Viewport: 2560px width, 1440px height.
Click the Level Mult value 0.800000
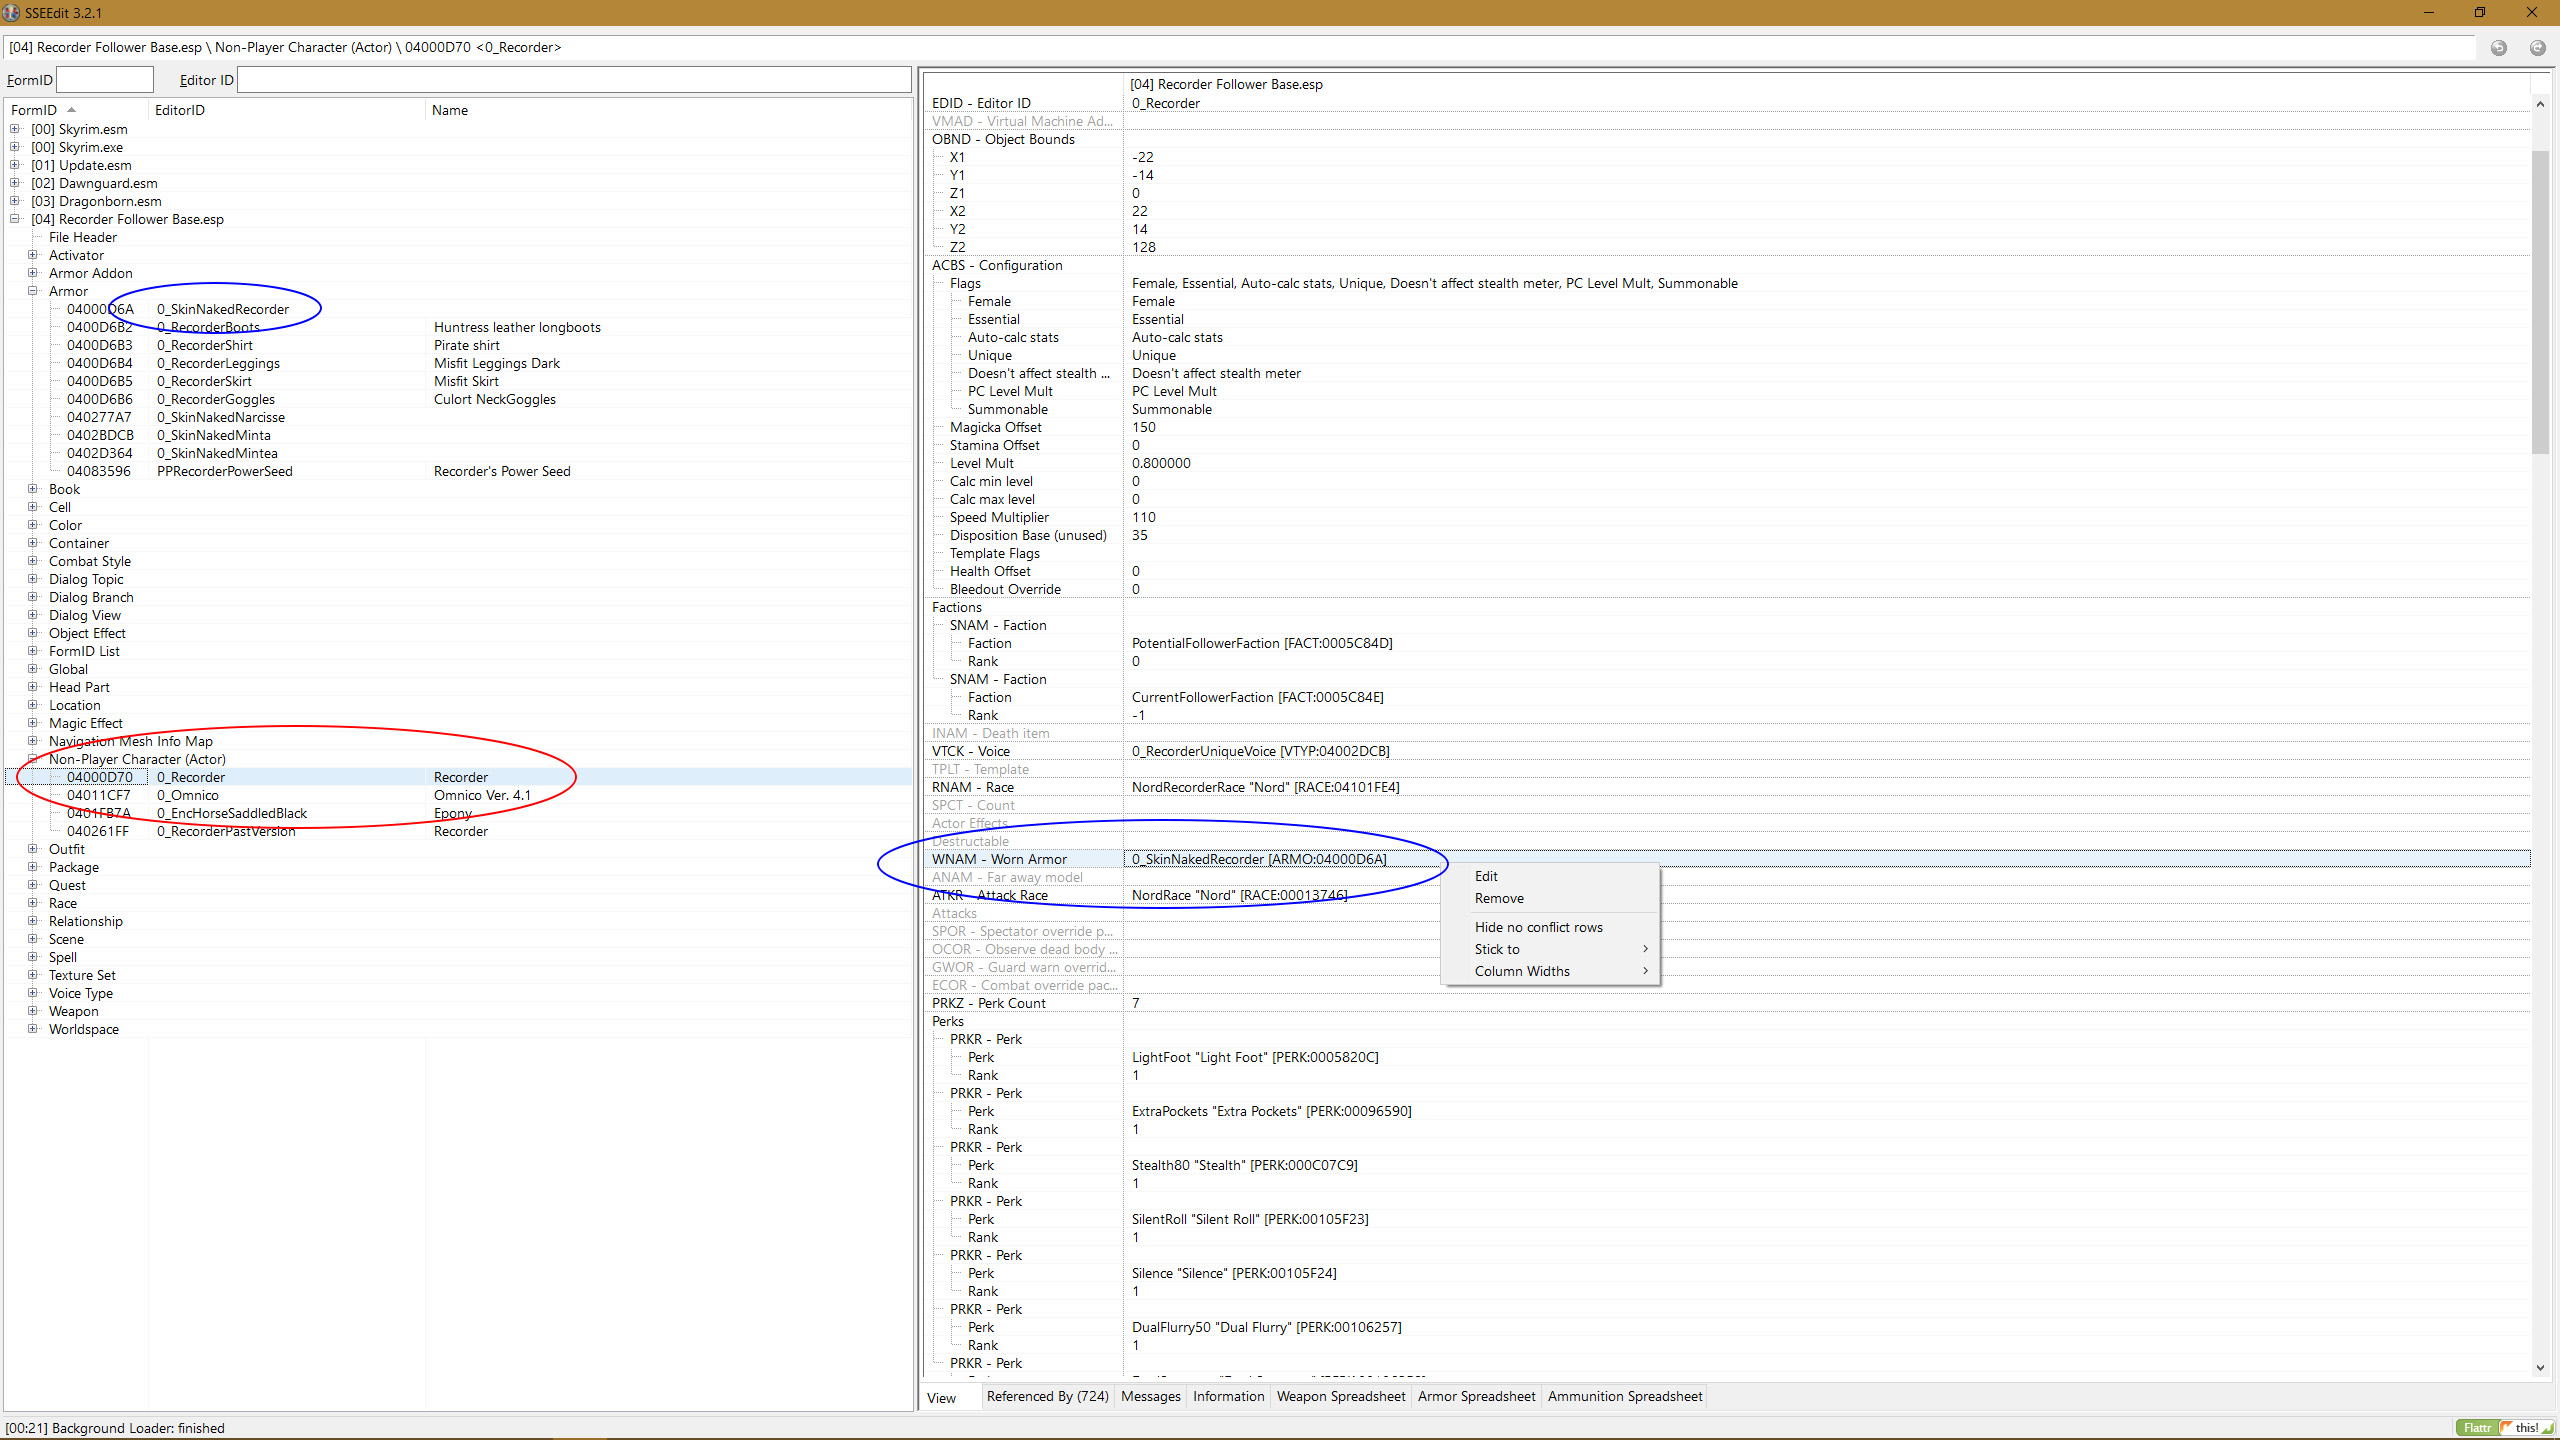point(1161,463)
